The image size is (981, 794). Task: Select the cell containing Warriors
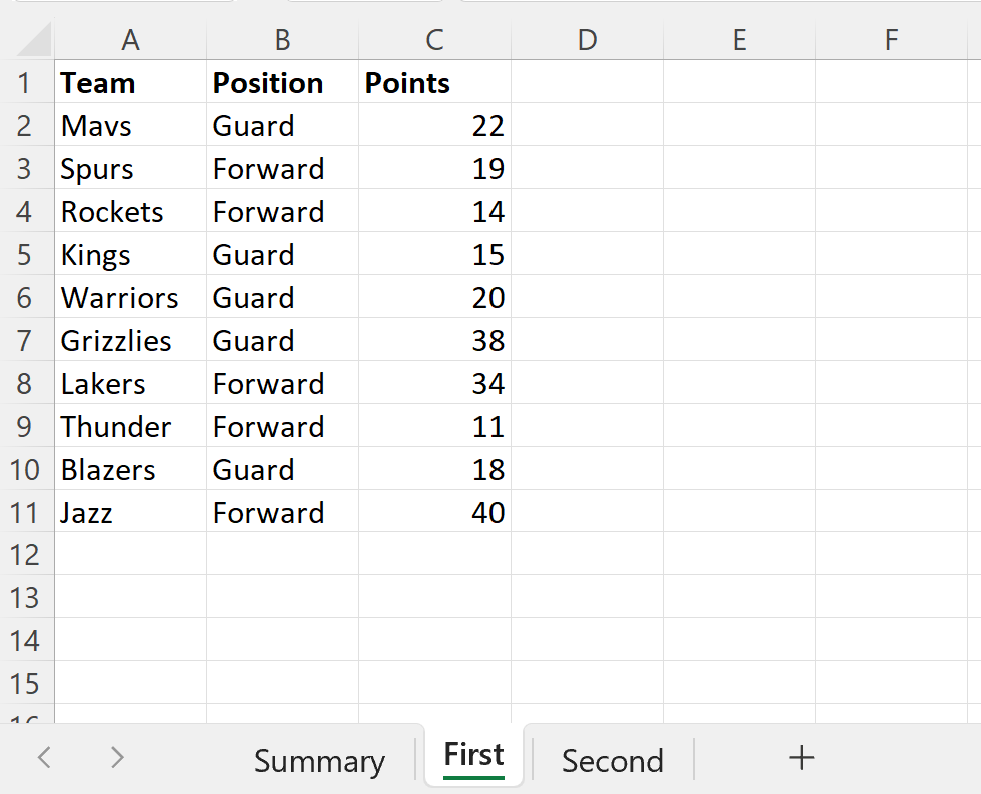(x=130, y=298)
